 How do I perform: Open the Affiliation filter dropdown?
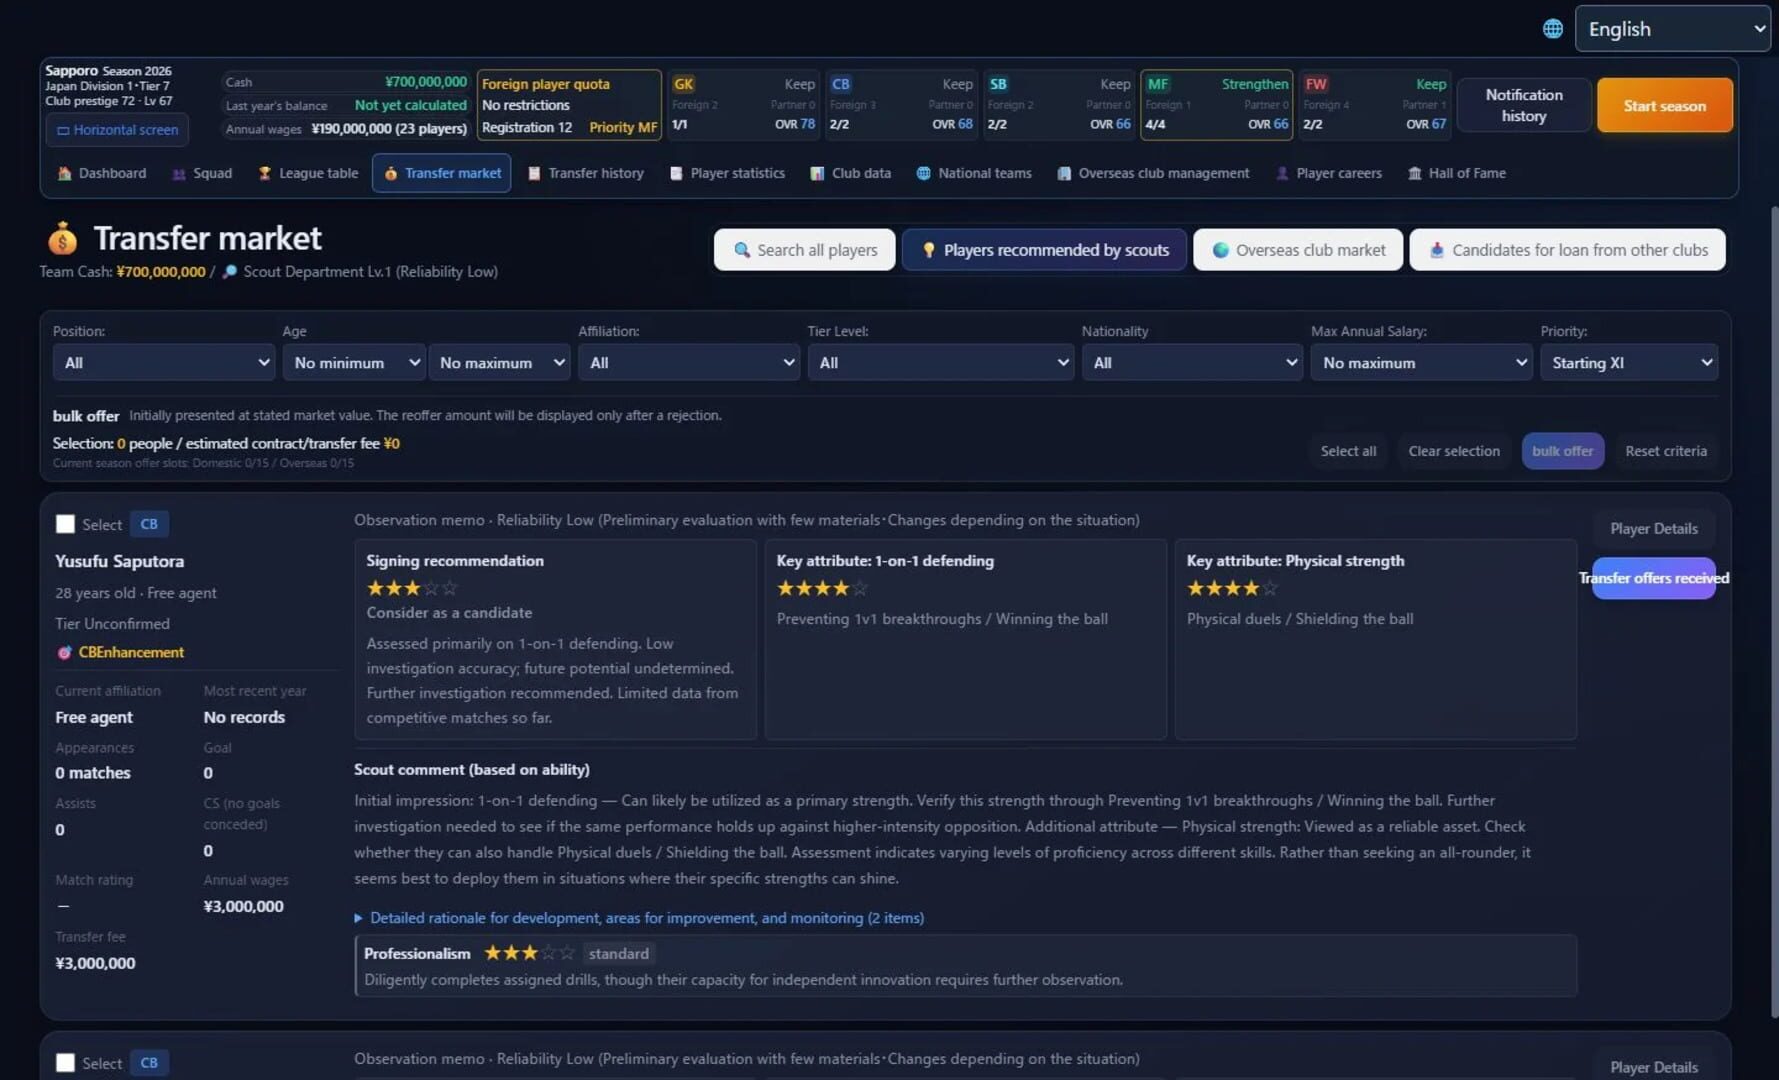[x=689, y=362]
